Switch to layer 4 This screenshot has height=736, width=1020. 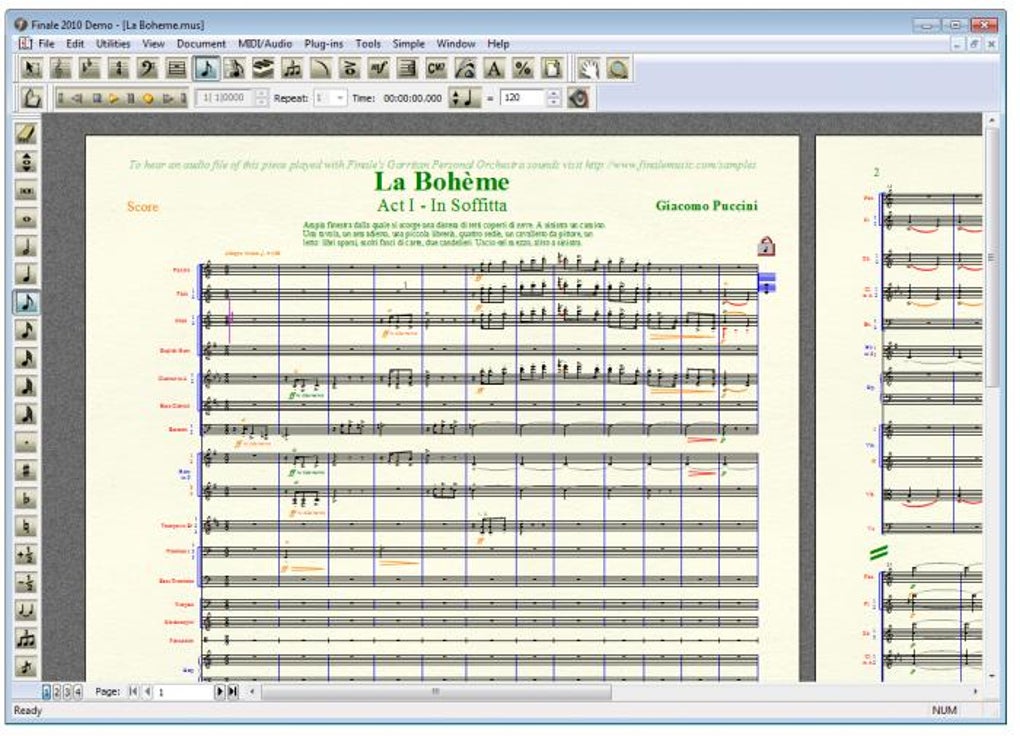77,691
